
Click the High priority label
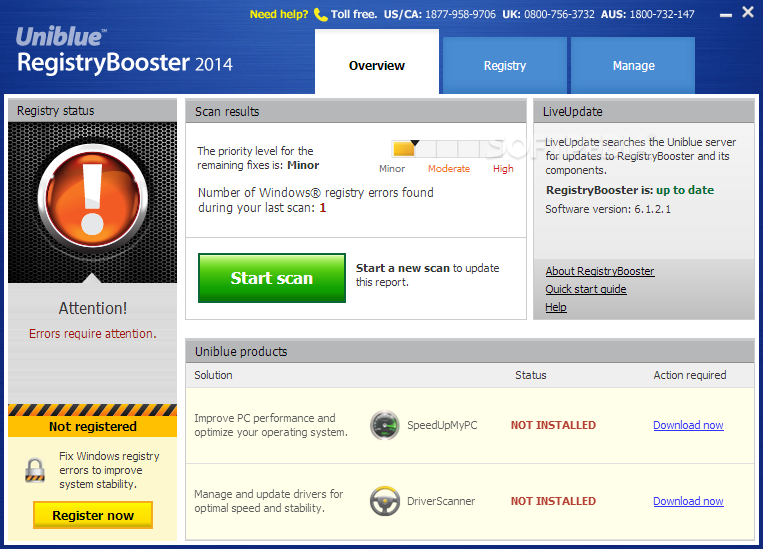(x=503, y=168)
